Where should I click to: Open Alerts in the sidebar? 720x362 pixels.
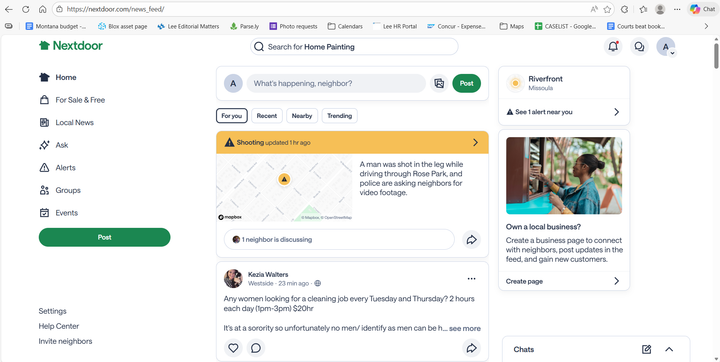point(57,168)
